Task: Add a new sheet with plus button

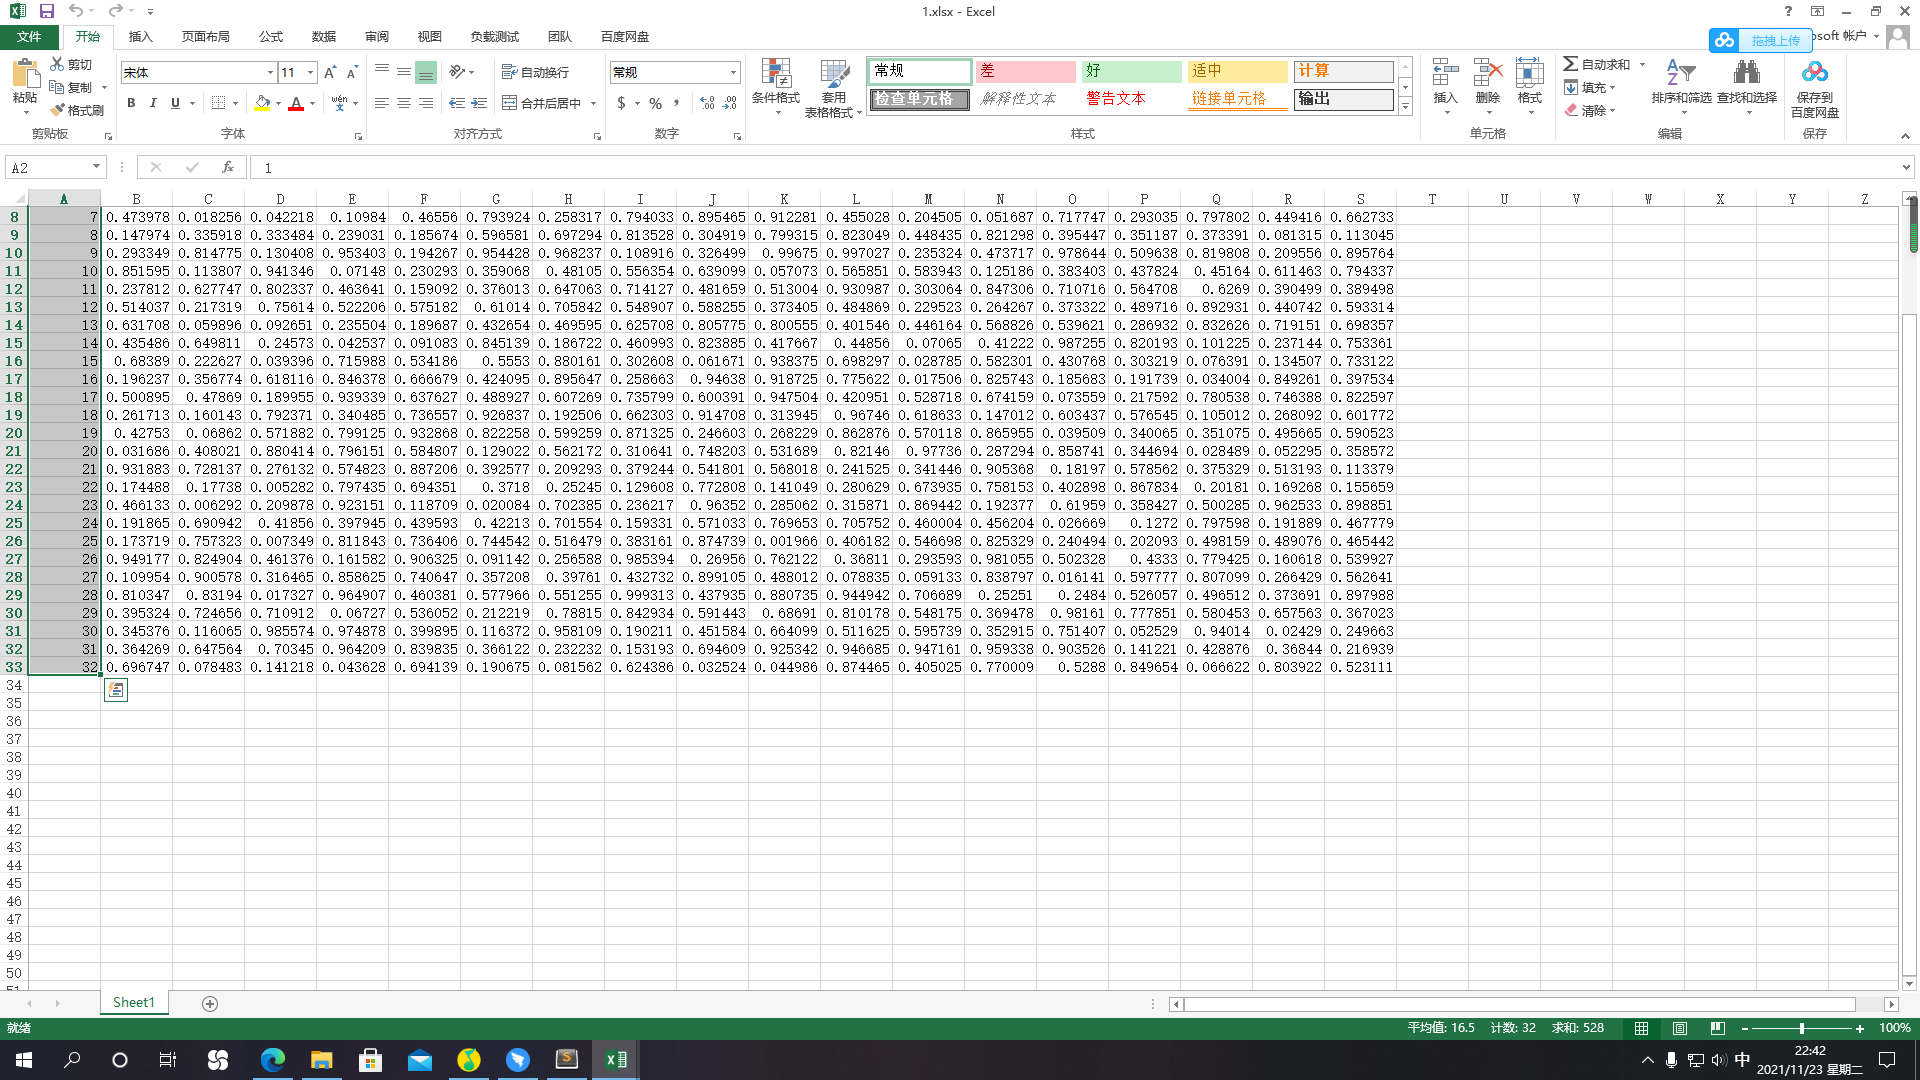Action: [210, 1003]
